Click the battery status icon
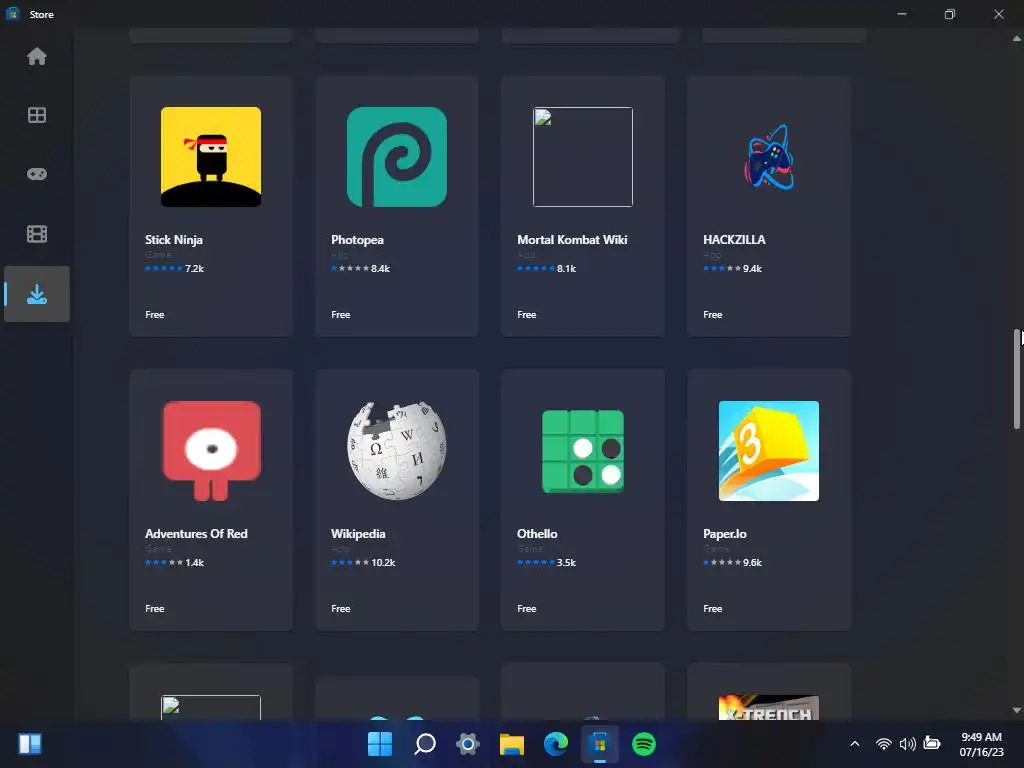This screenshot has height=768, width=1024. click(x=932, y=744)
